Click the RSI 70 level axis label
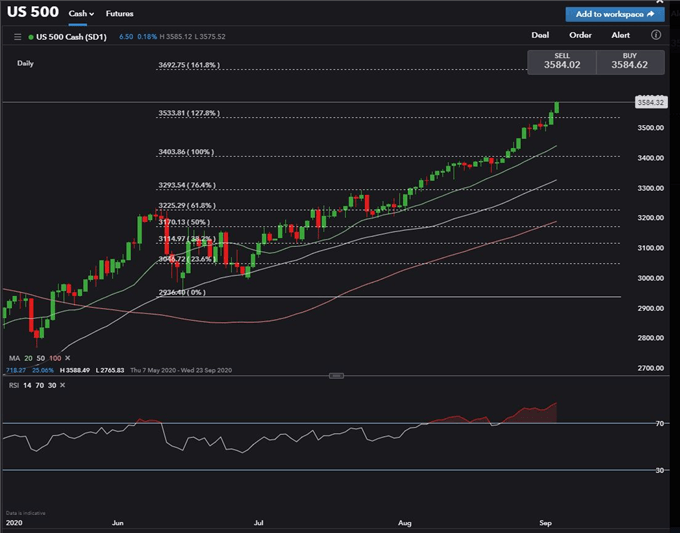The width and height of the screenshot is (680, 533). click(660, 423)
